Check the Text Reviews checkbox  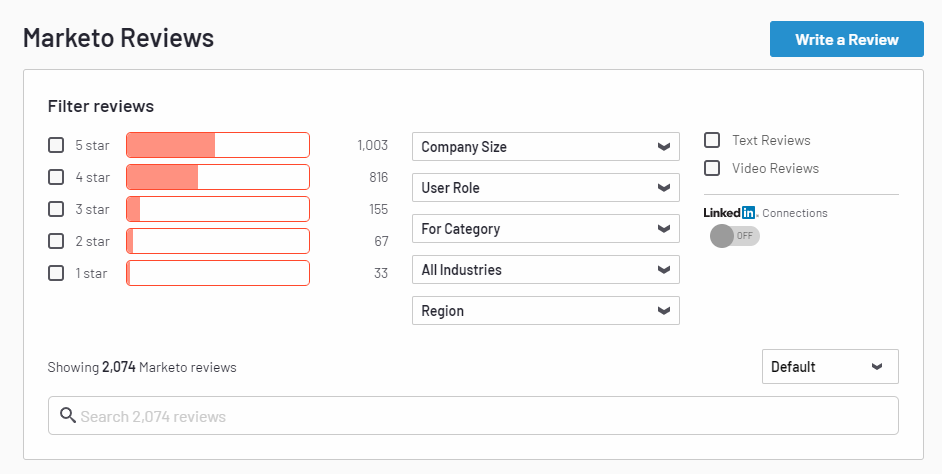tap(712, 140)
